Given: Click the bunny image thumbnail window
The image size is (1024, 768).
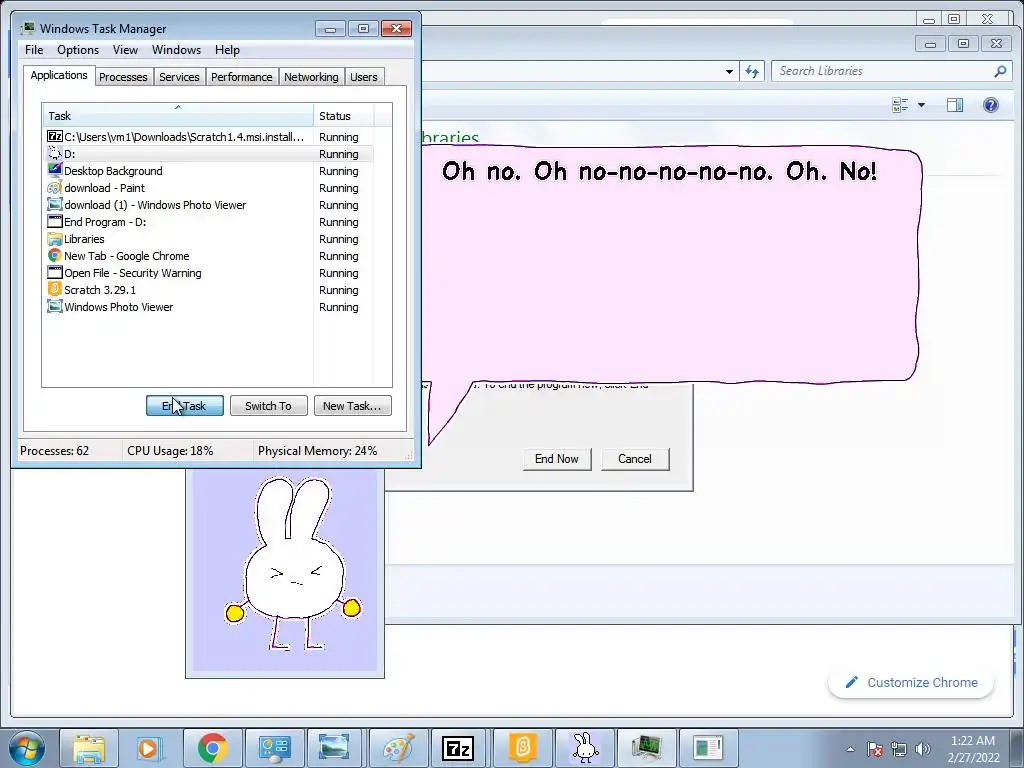Looking at the screenshot, I should point(285,571).
